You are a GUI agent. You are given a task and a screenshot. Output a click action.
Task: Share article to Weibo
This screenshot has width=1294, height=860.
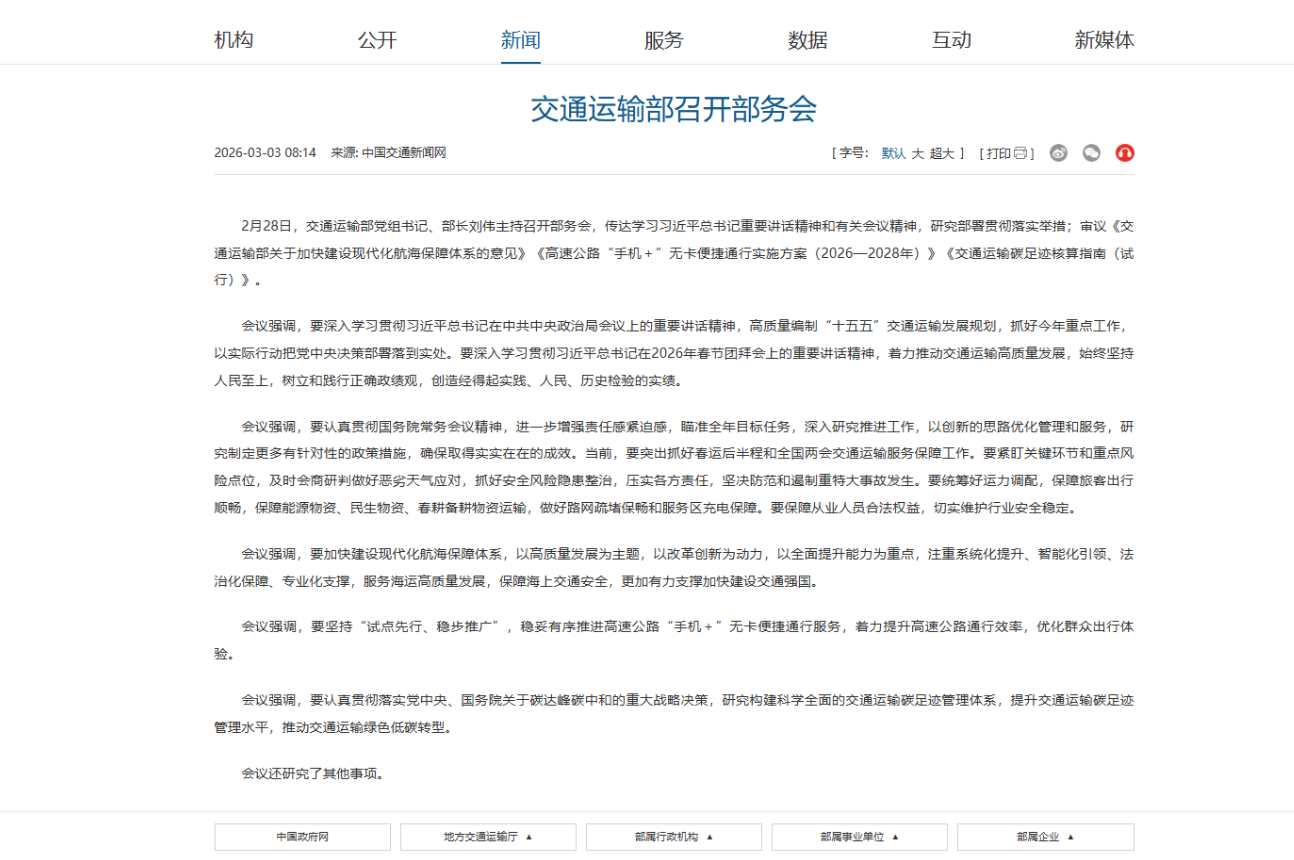coord(1059,153)
